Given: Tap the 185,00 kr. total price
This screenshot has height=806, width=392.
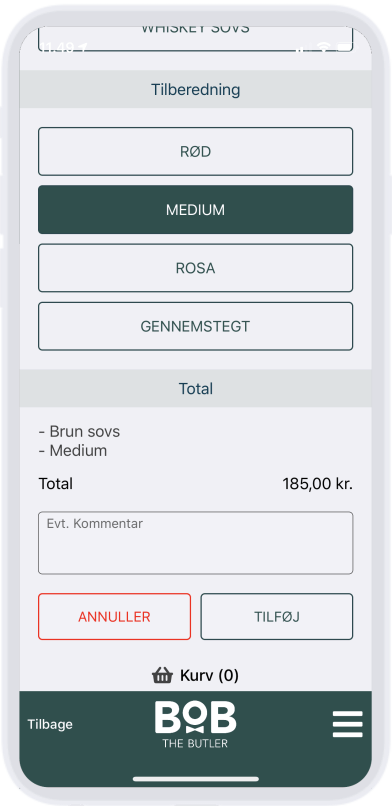Looking at the screenshot, I should point(318,484).
